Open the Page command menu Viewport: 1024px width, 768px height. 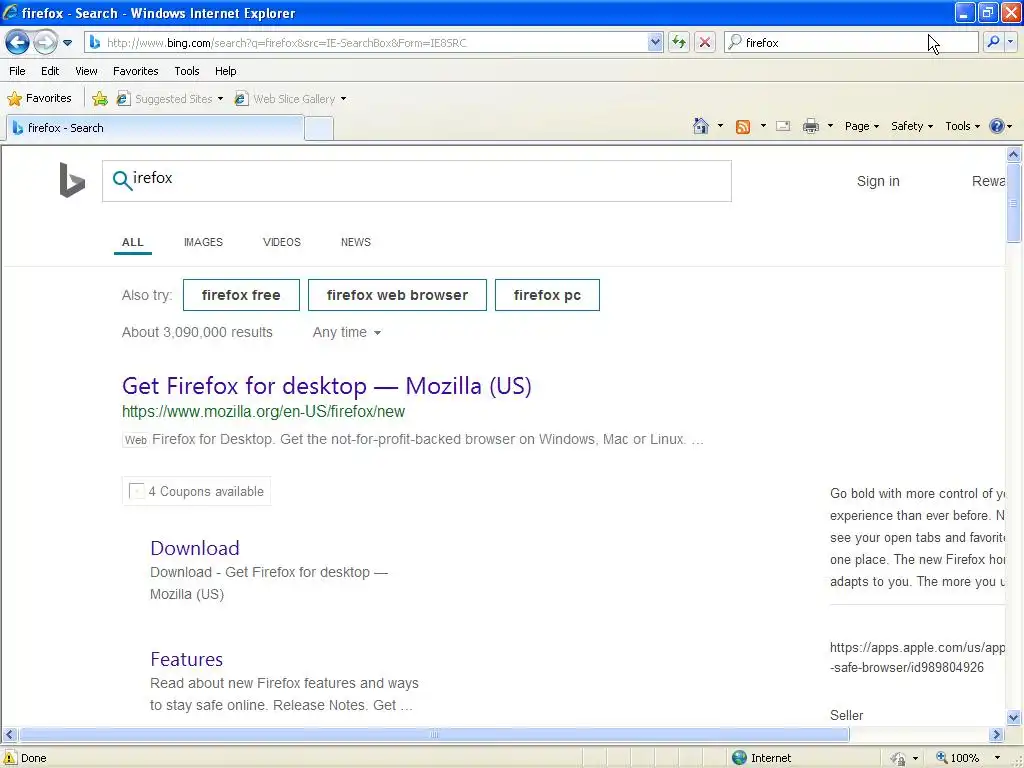pyautogui.click(x=861, y=126)
